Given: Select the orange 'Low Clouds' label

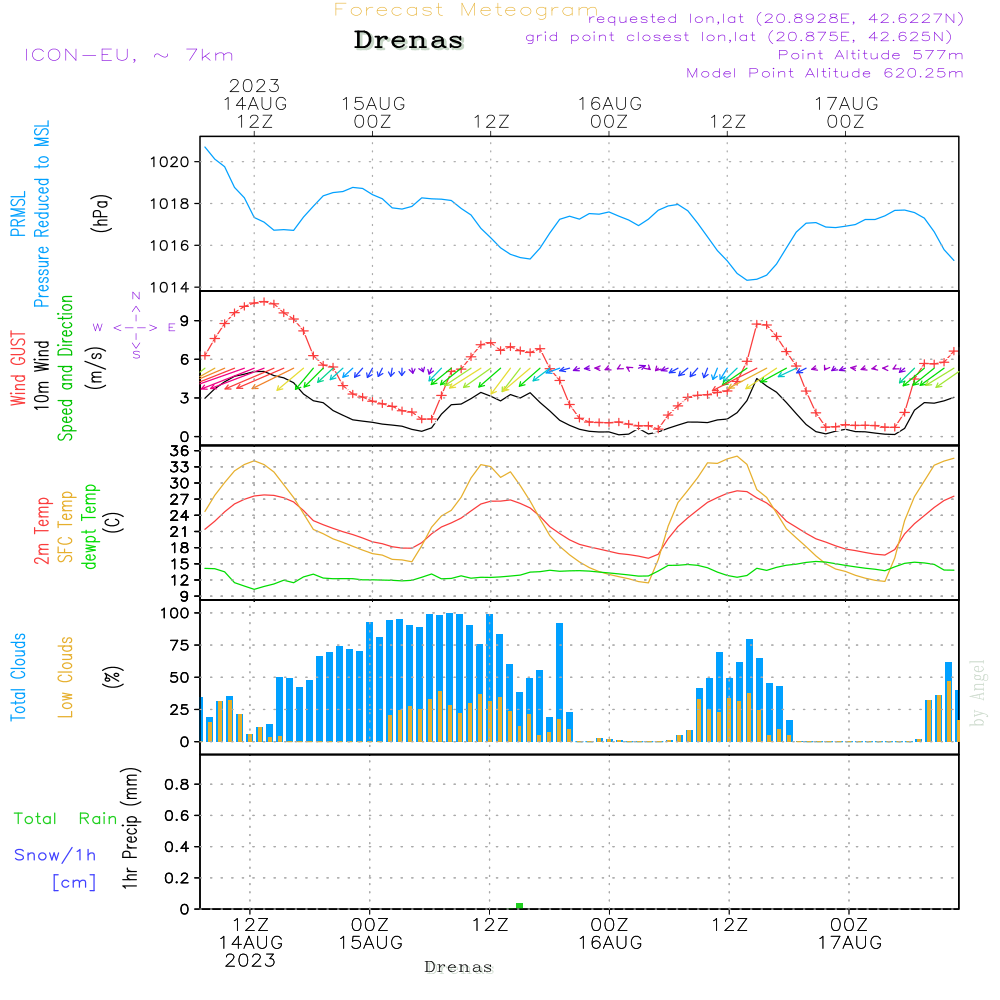Looking at the screenshot, I should pos(66,677).
